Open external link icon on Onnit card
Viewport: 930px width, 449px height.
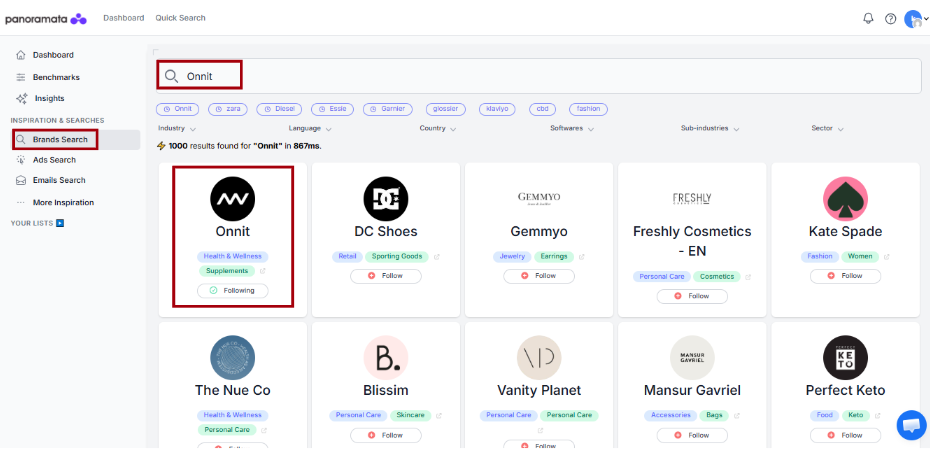[x=263, y=271]
